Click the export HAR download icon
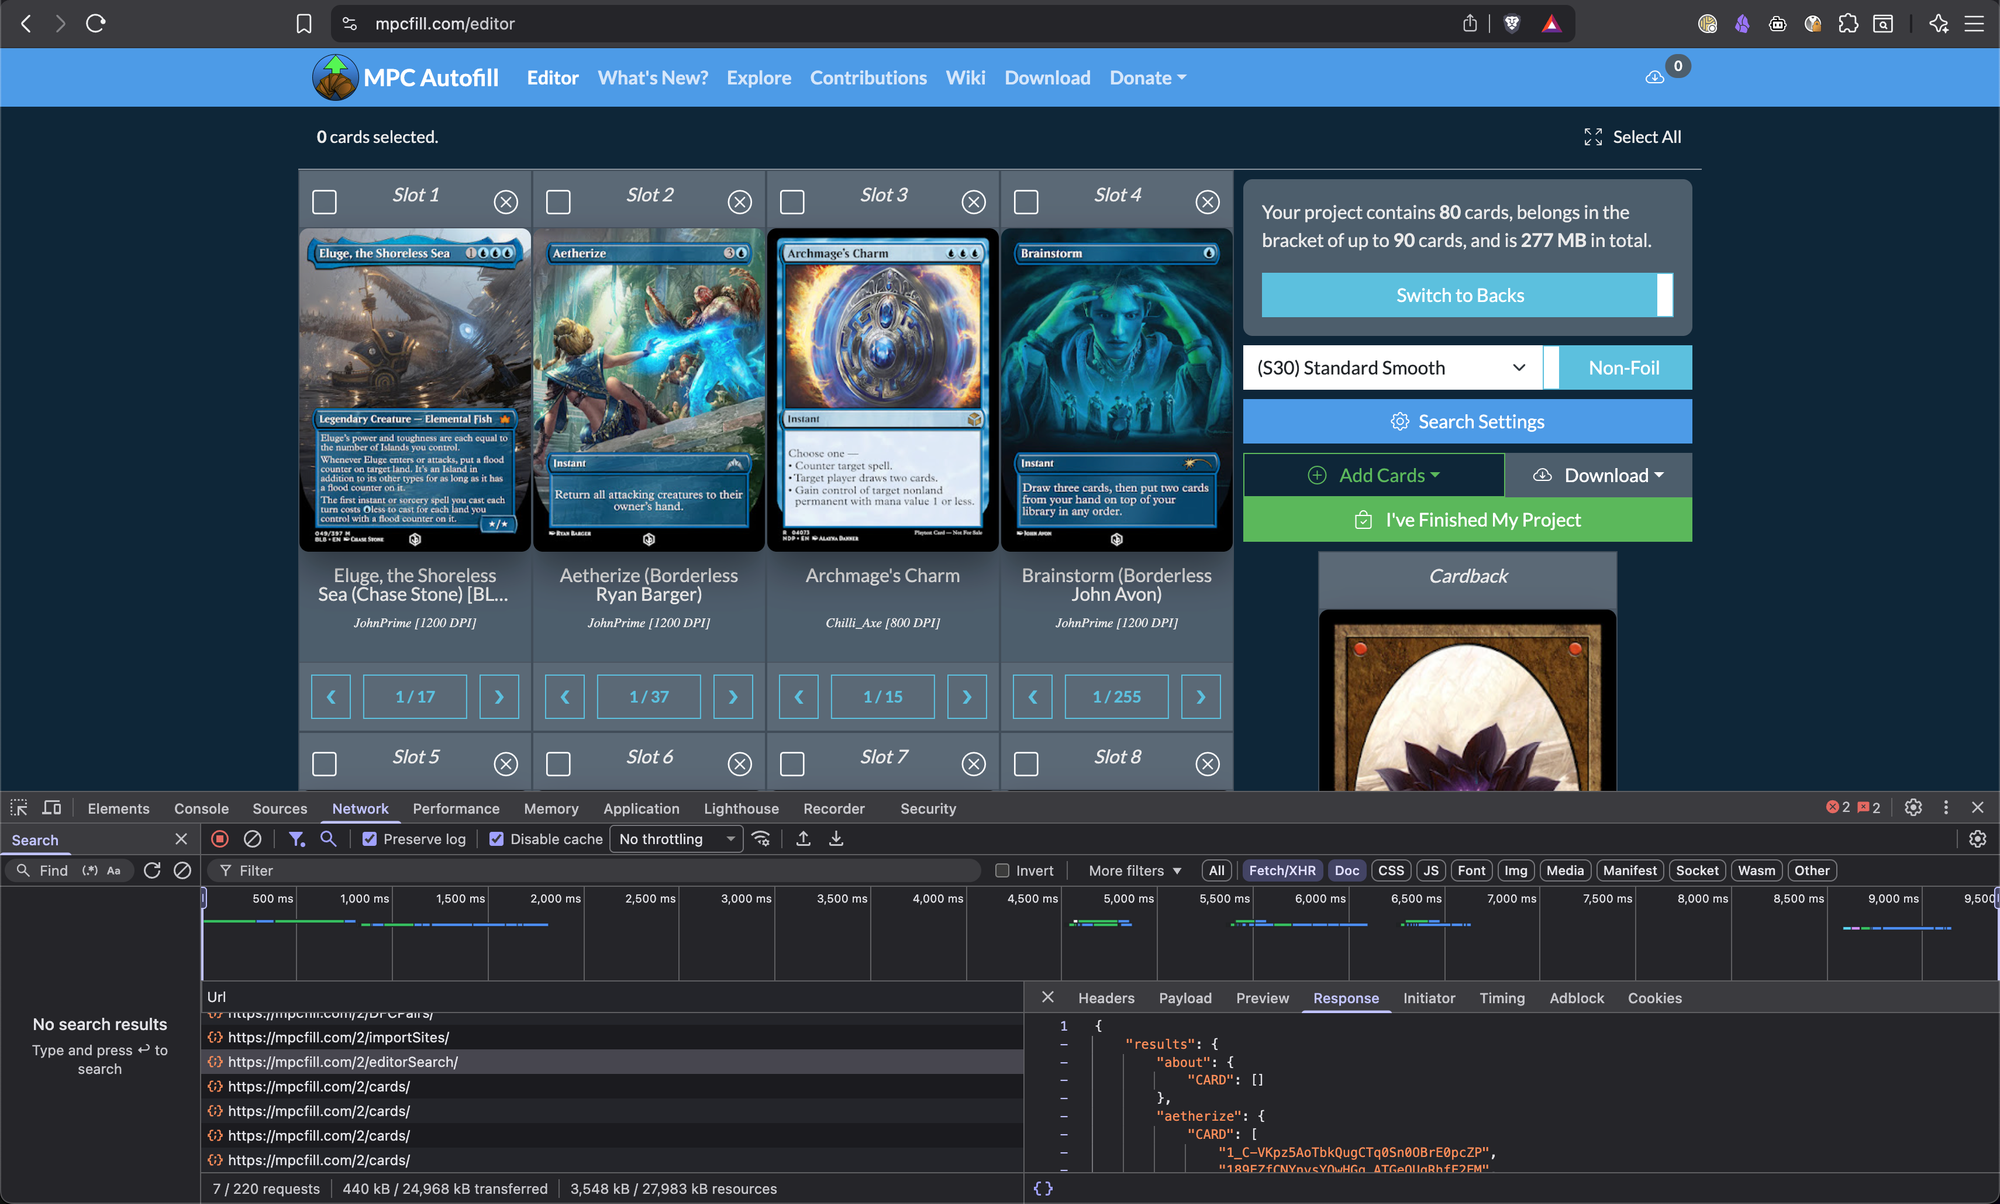The height and width of the screenshot is (1204, 2000). tap(836, 839)
